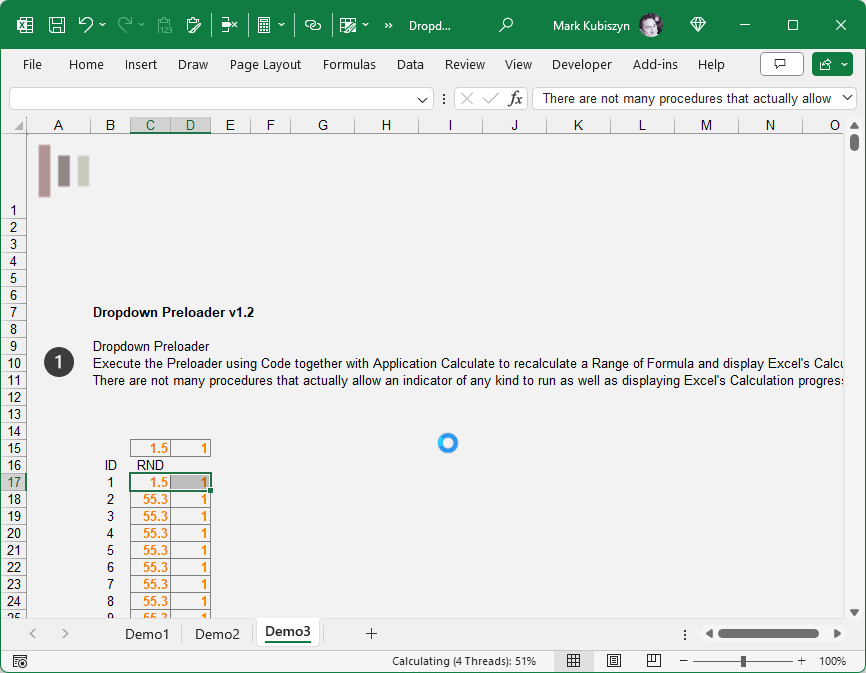Expand the formula bar chevron

click(849, 98)
